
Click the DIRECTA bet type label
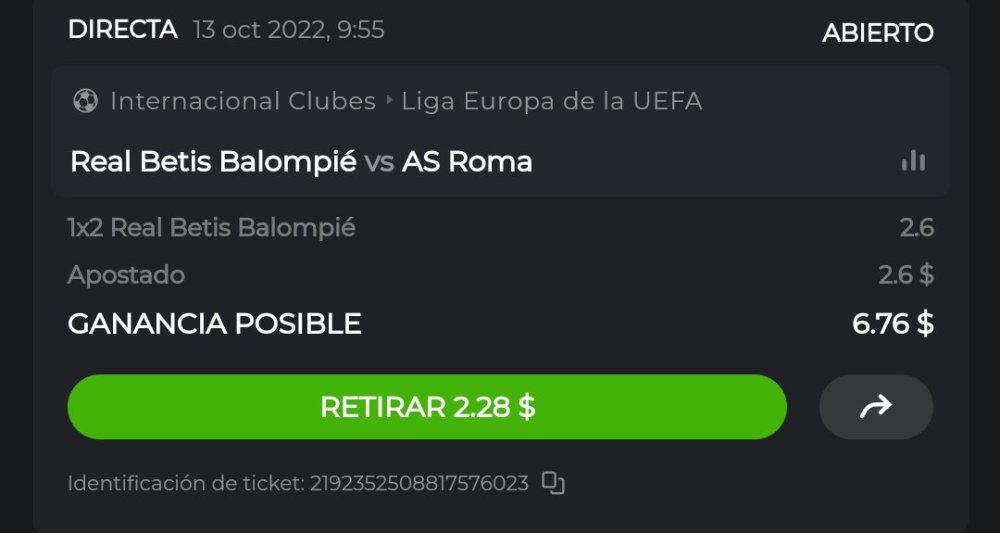coord(123,30)
